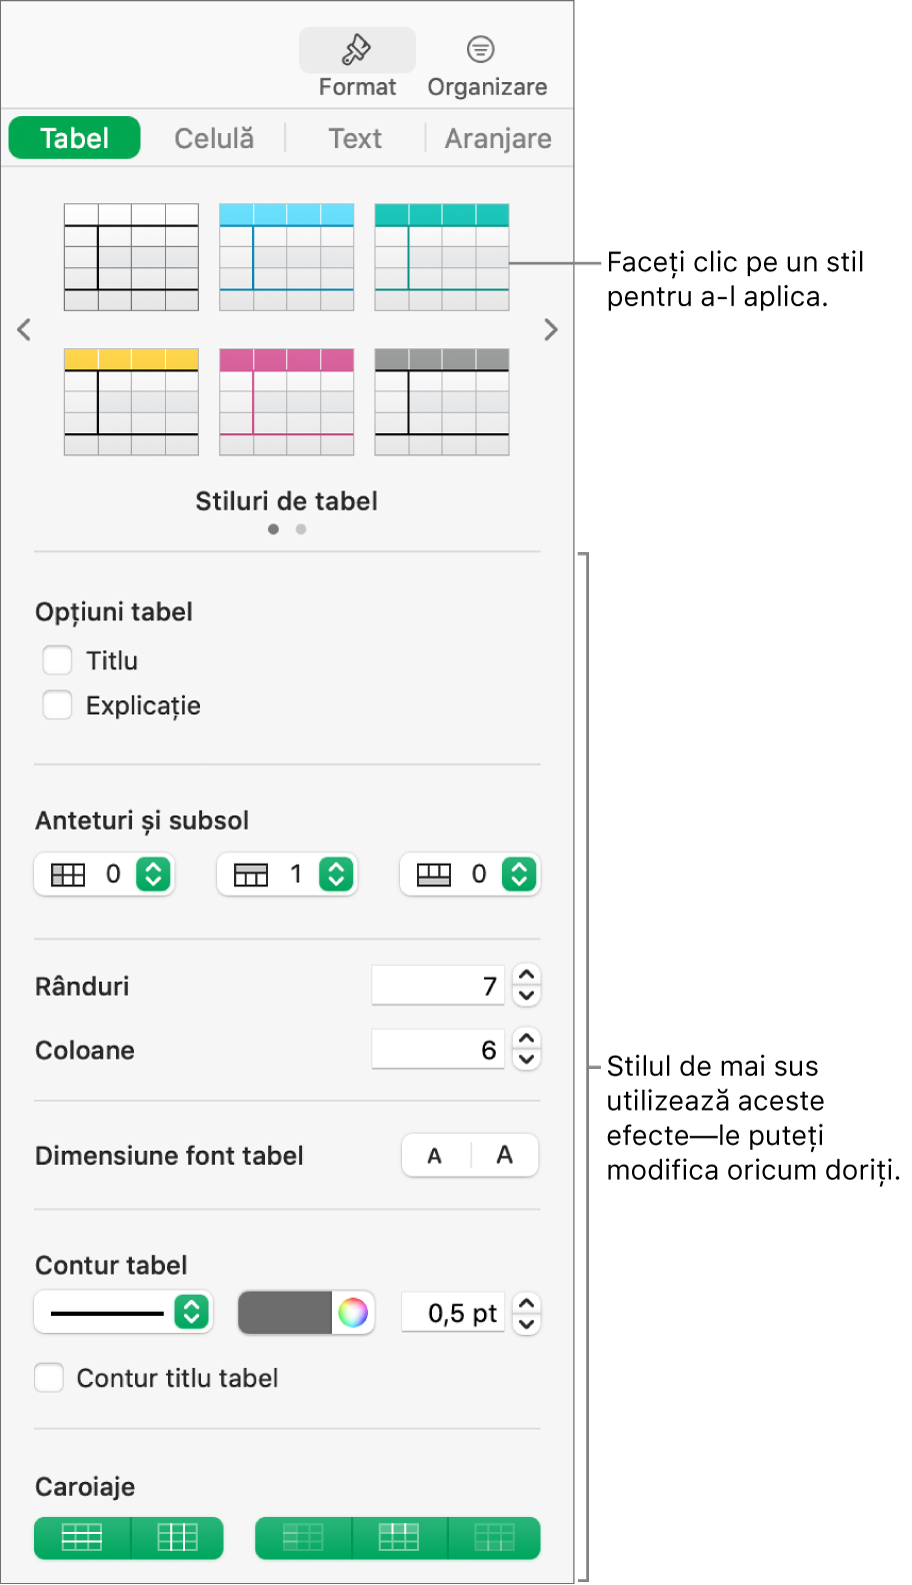Enable the Titlu checkbox
The height and width of the screenshot is (1585, 912).
tap(57, 660)
